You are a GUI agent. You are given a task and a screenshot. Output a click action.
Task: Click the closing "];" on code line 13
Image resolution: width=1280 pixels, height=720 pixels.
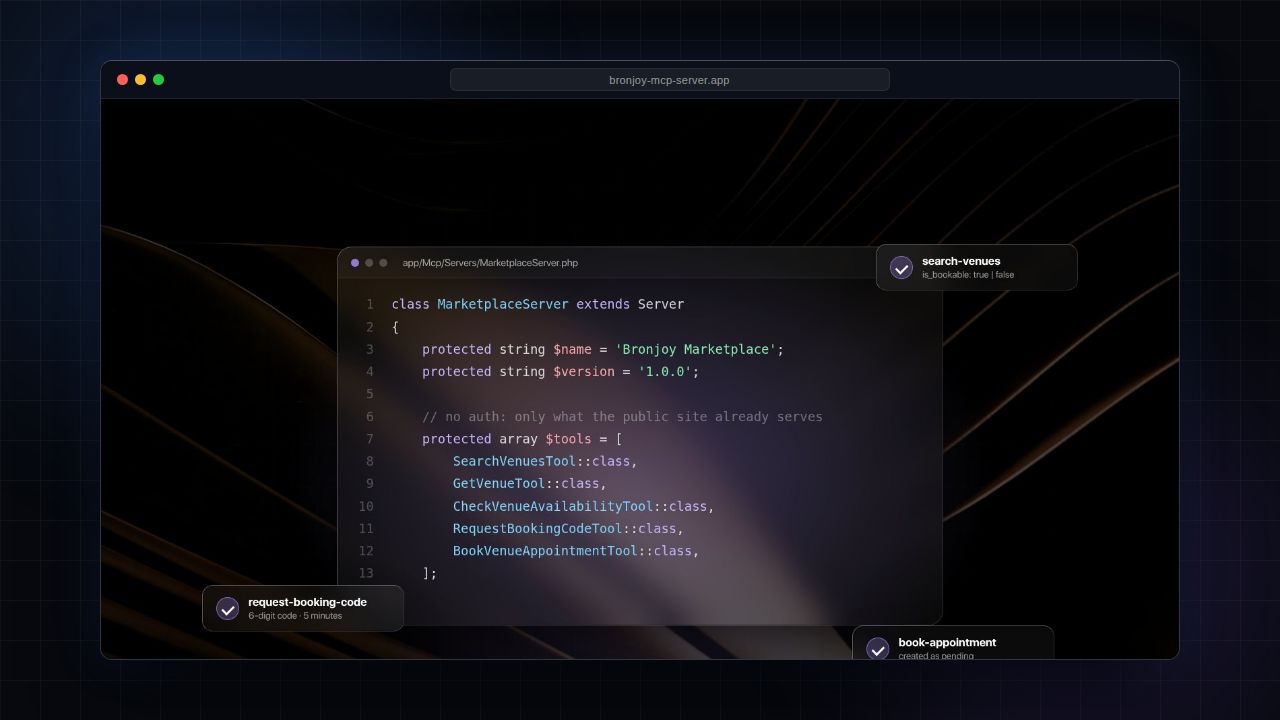pyautogui.click(x=430, y=573)
